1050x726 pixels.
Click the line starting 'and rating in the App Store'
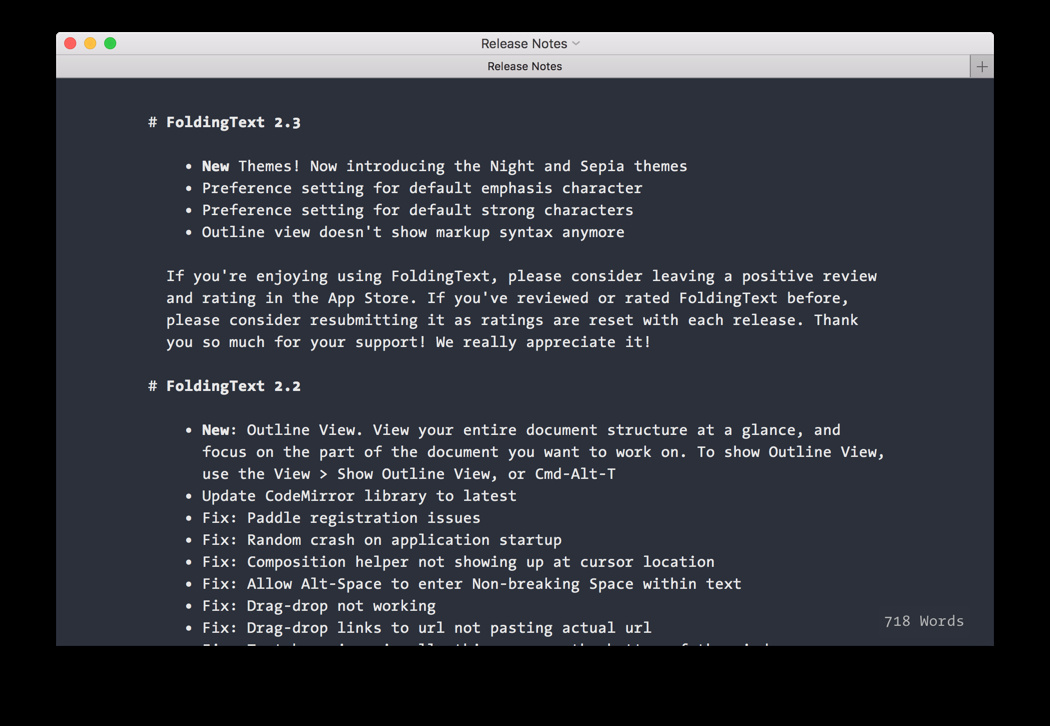508,298
